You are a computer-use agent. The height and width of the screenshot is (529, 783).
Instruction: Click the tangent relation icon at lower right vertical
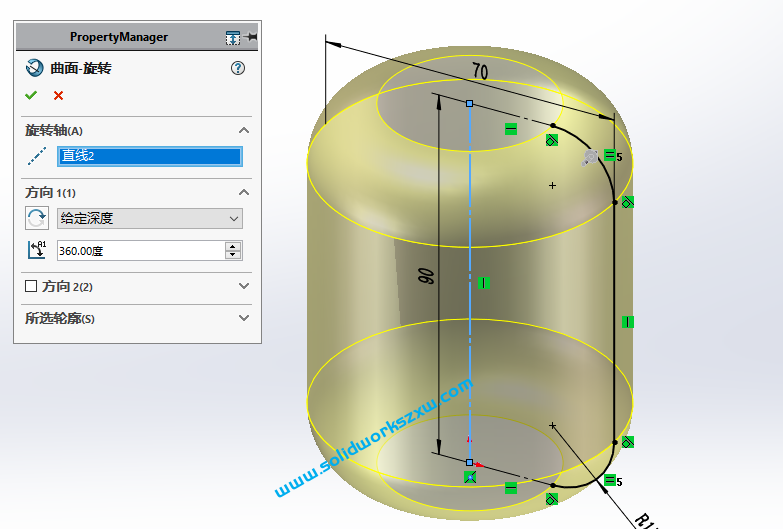click(x=628, y=442)
